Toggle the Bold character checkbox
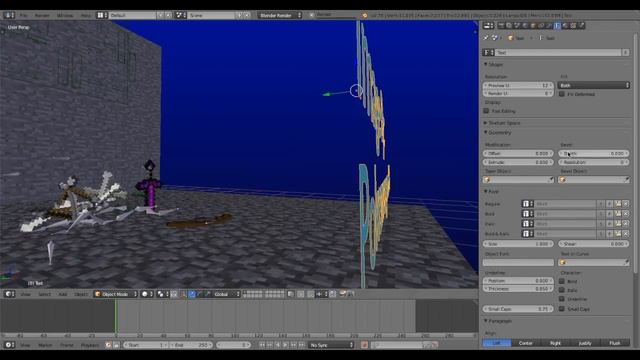Viewport: 640px width, 360px height. pos(562,281)
